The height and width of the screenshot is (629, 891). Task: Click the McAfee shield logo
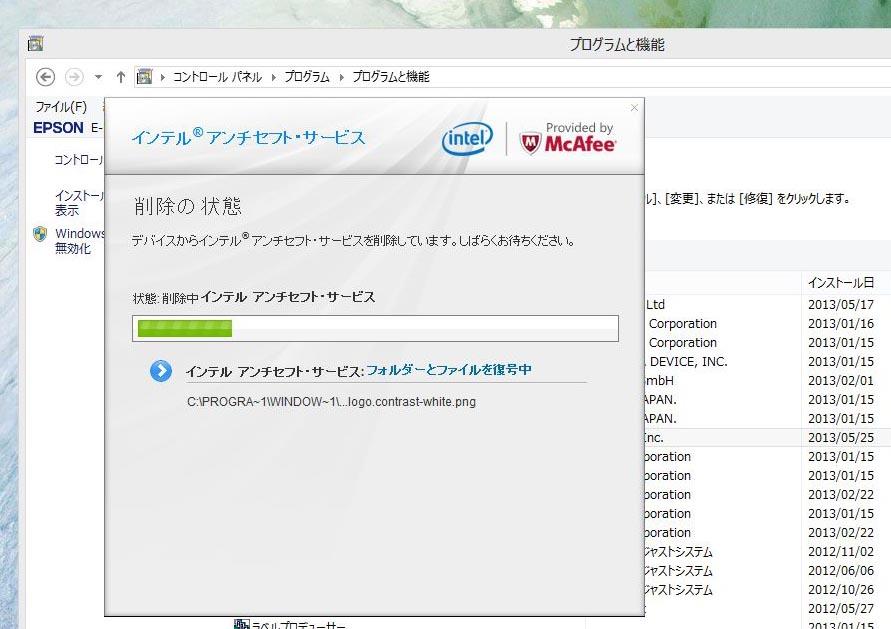530,143
